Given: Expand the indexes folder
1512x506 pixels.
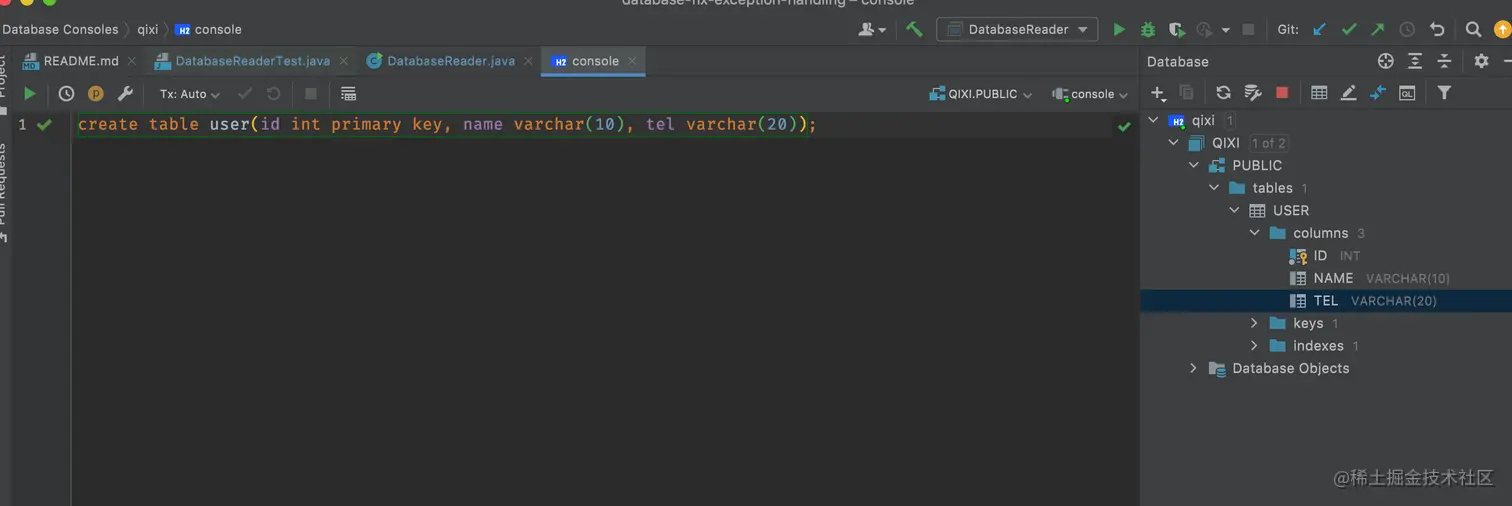Looking at the screenshot, I should 1255,346.
